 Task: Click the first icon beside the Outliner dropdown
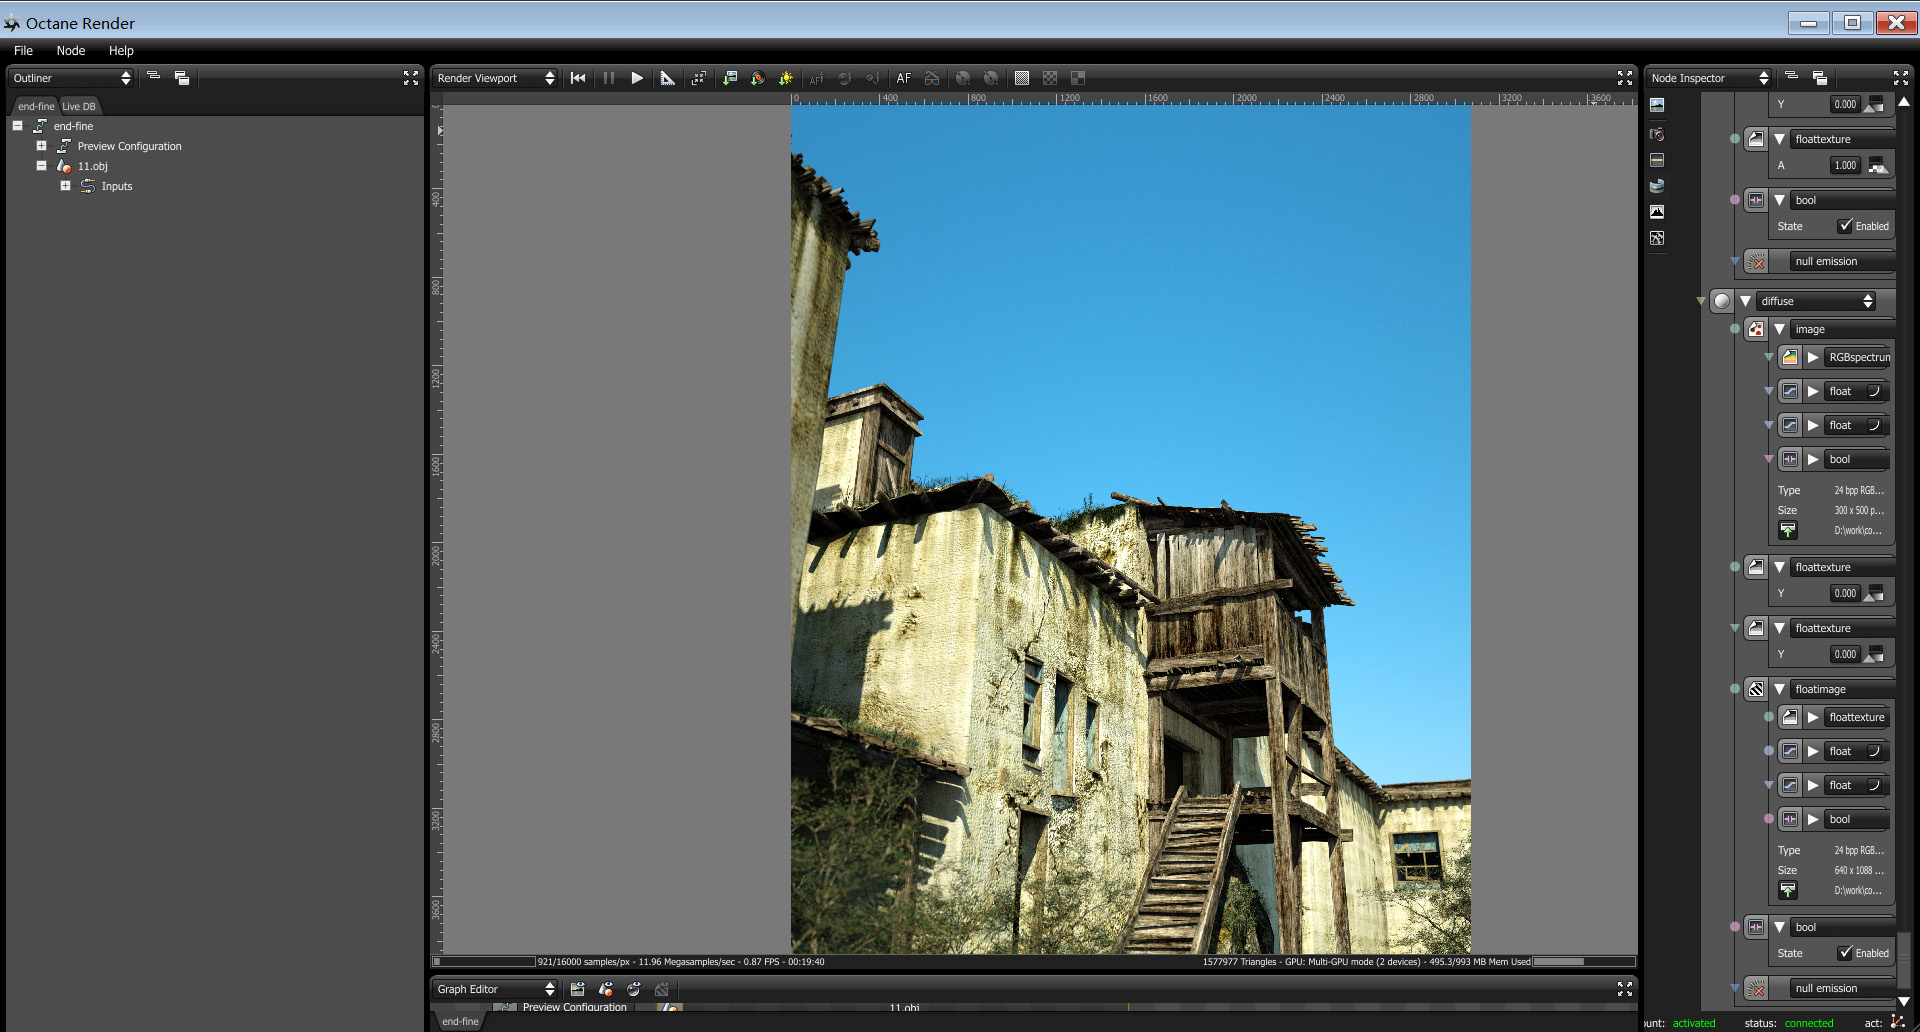[154, 77]
